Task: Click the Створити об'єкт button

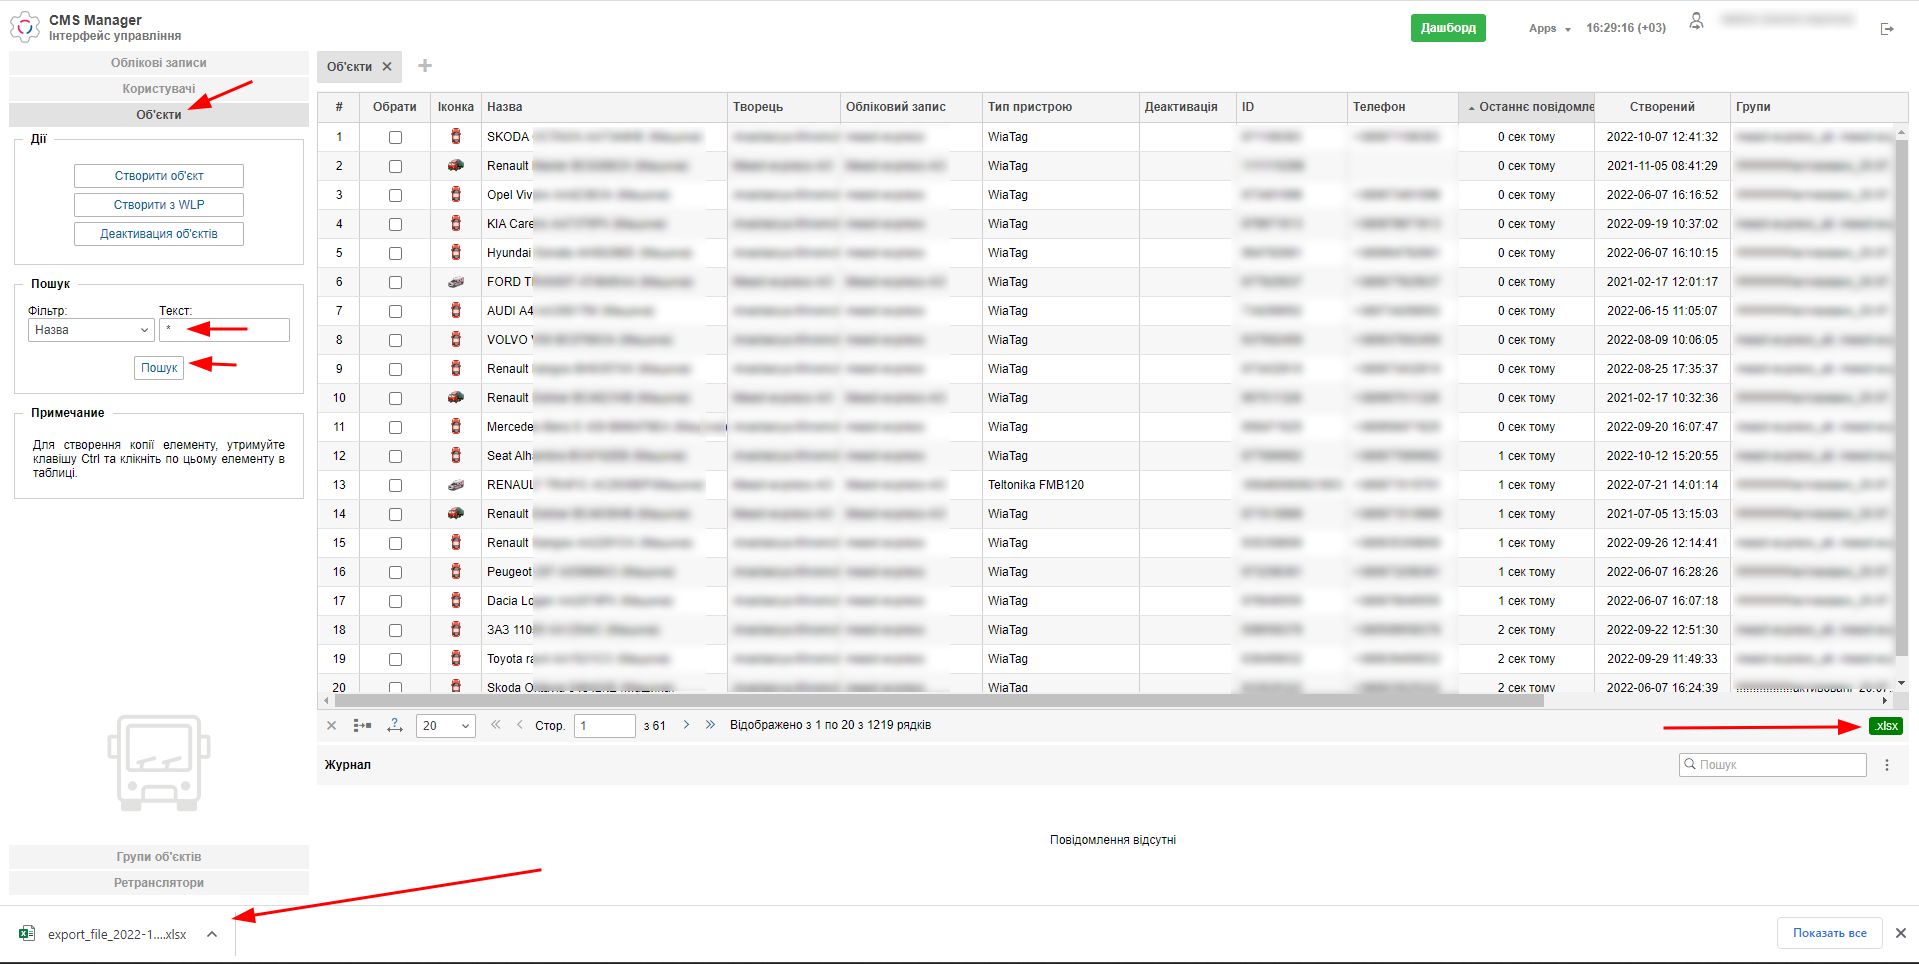Action: [159, 176]
